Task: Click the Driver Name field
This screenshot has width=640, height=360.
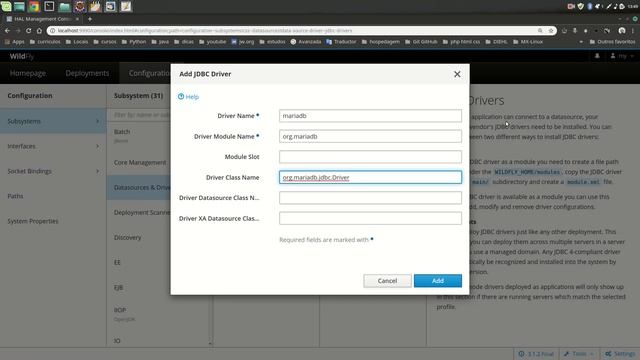Action: point(370,116)
